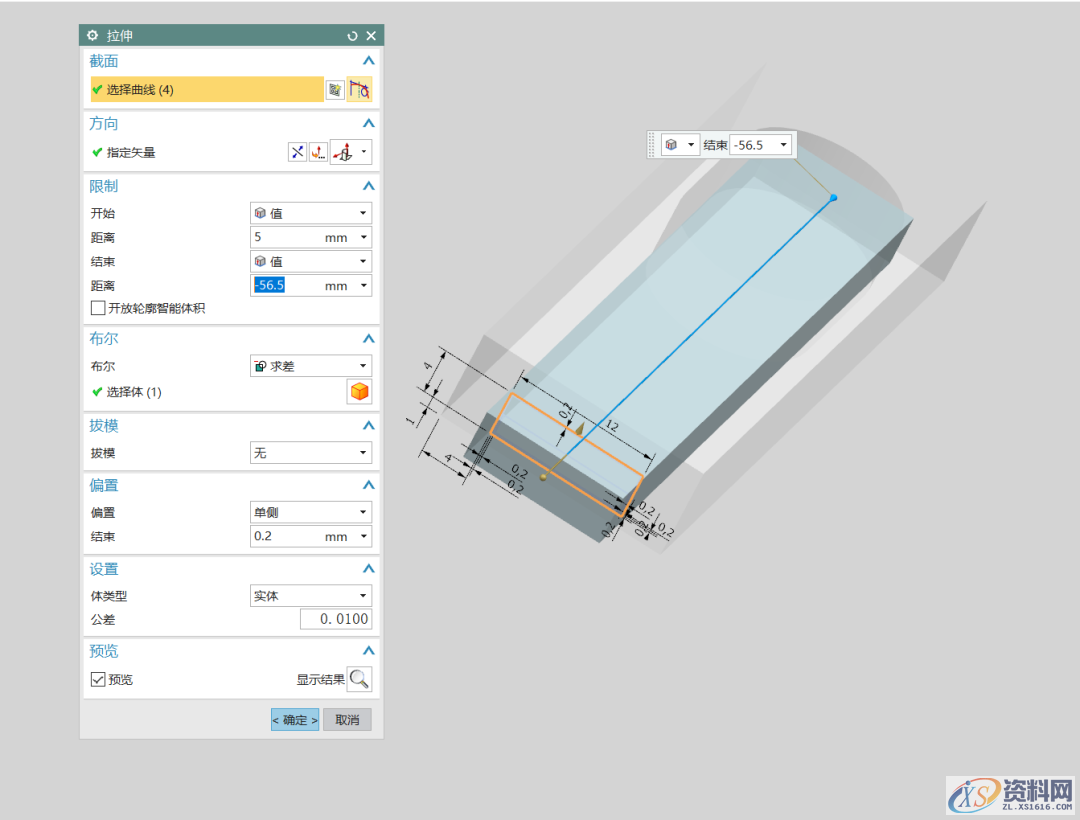Open the vector dialog icon
This screenshot has width=1080, height=820.
(318, 152)
